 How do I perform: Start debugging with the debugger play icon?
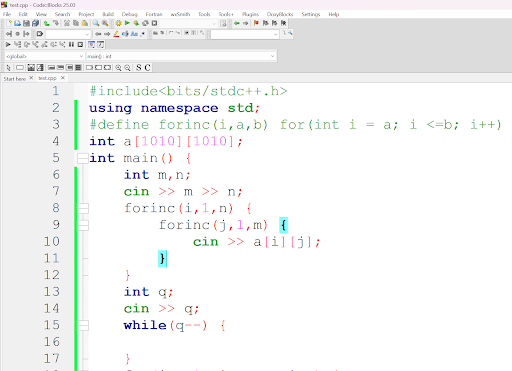point(8,44)
